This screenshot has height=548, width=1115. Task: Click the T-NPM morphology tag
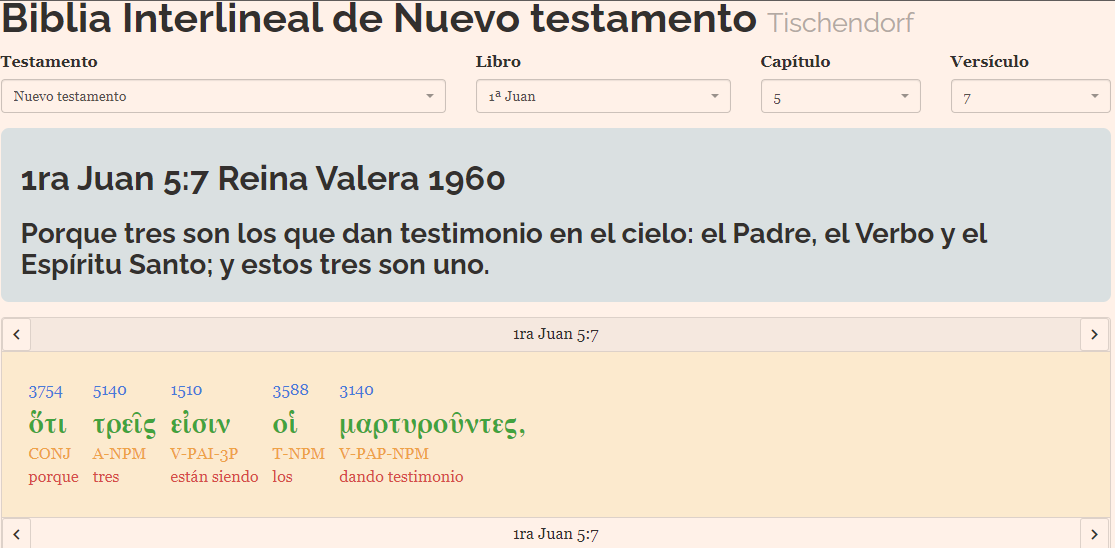click(x=299, y=453)
